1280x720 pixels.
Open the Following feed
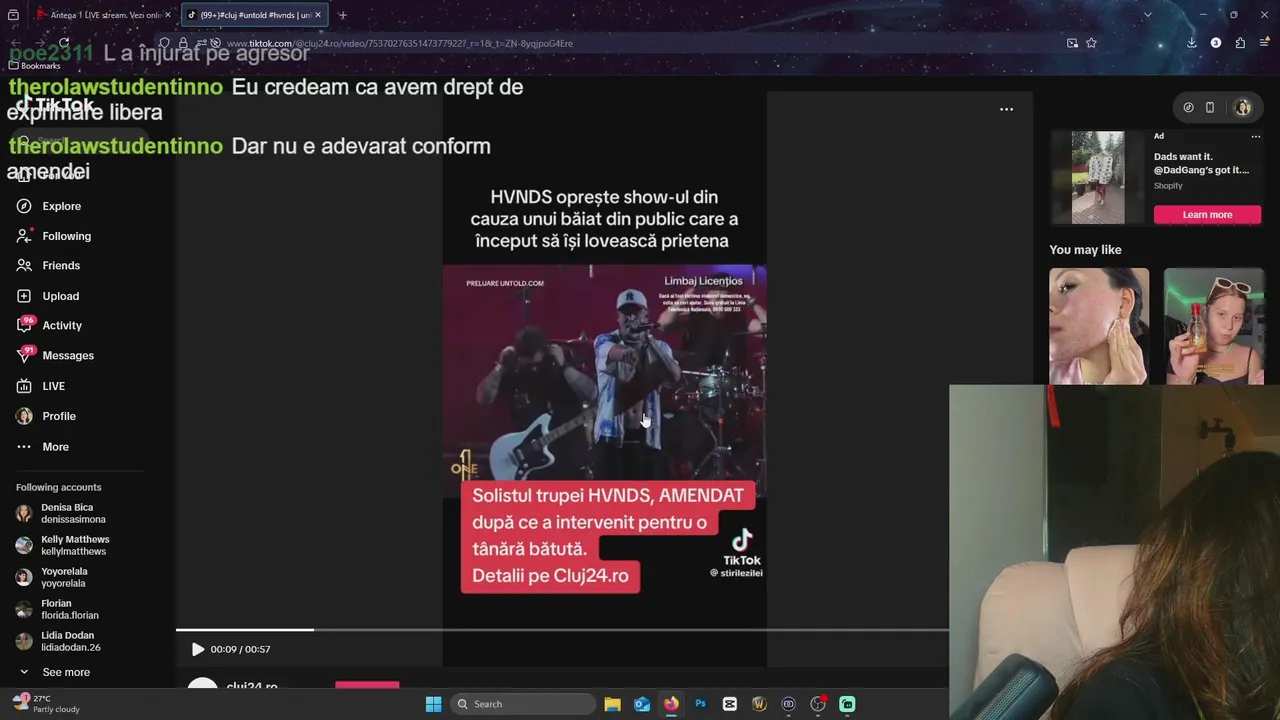(53, 236)
